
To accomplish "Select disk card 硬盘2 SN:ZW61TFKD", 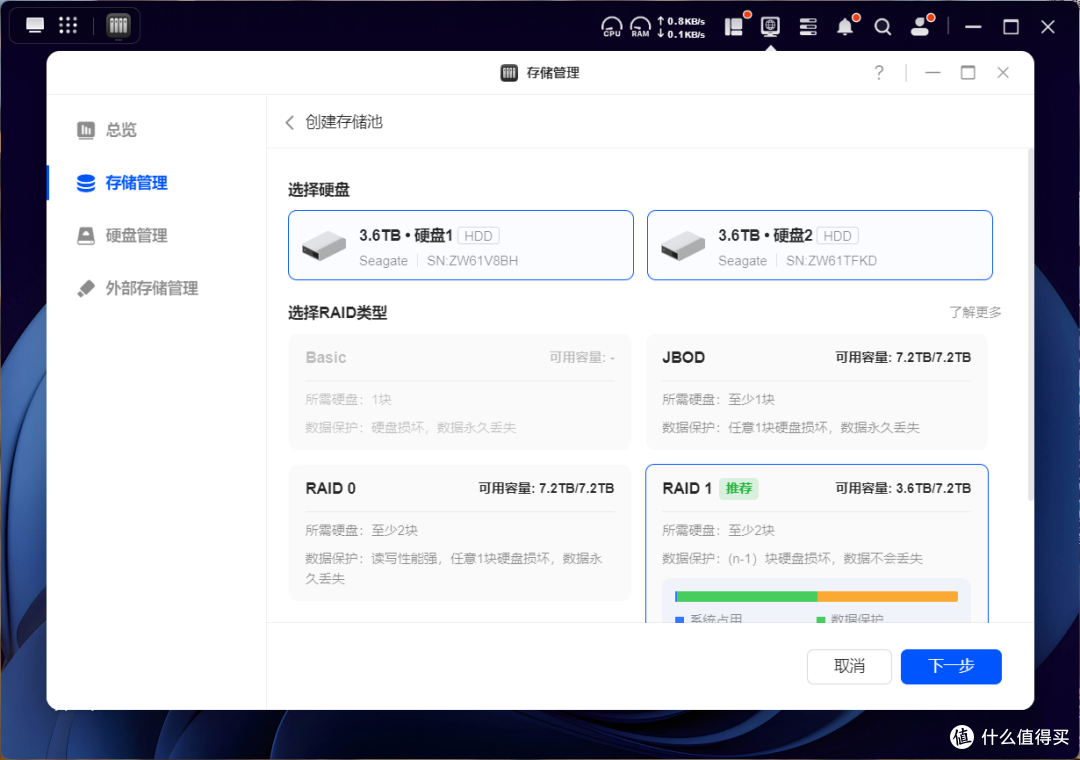I will click(x=820, y=245).
